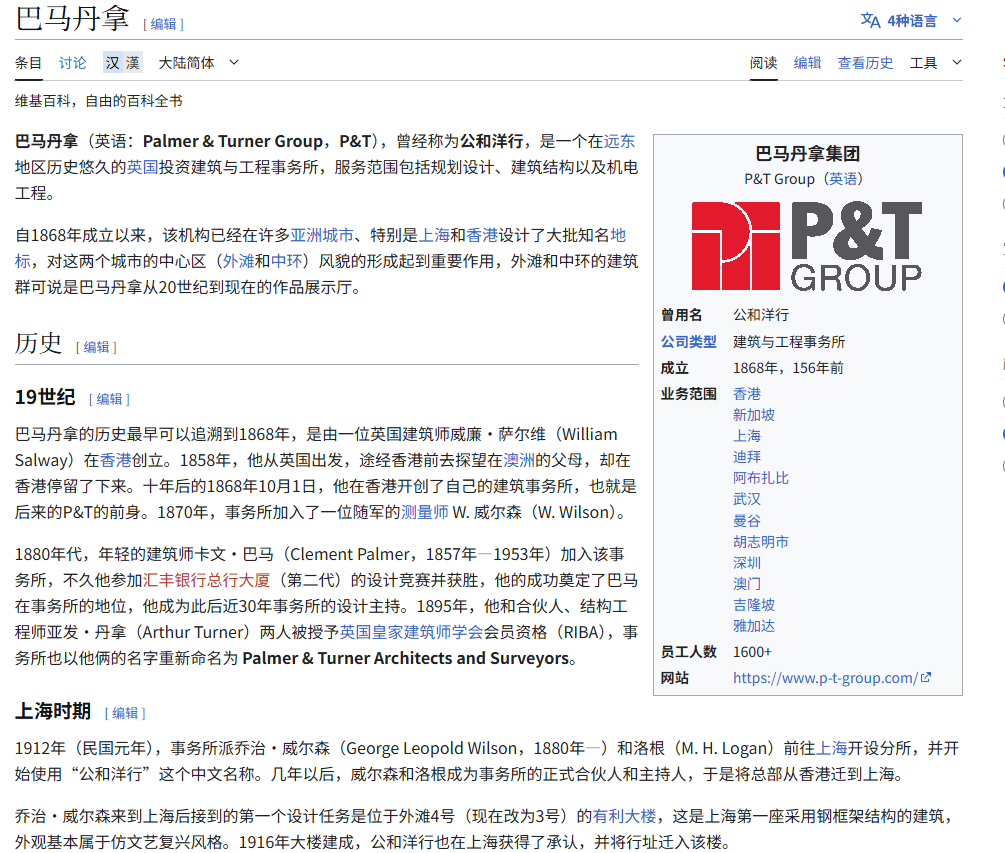The height and width of the screenshot is (853, 1005).
Task: Expand the 4种语言 language list chevron
Action: coord(956,20)
